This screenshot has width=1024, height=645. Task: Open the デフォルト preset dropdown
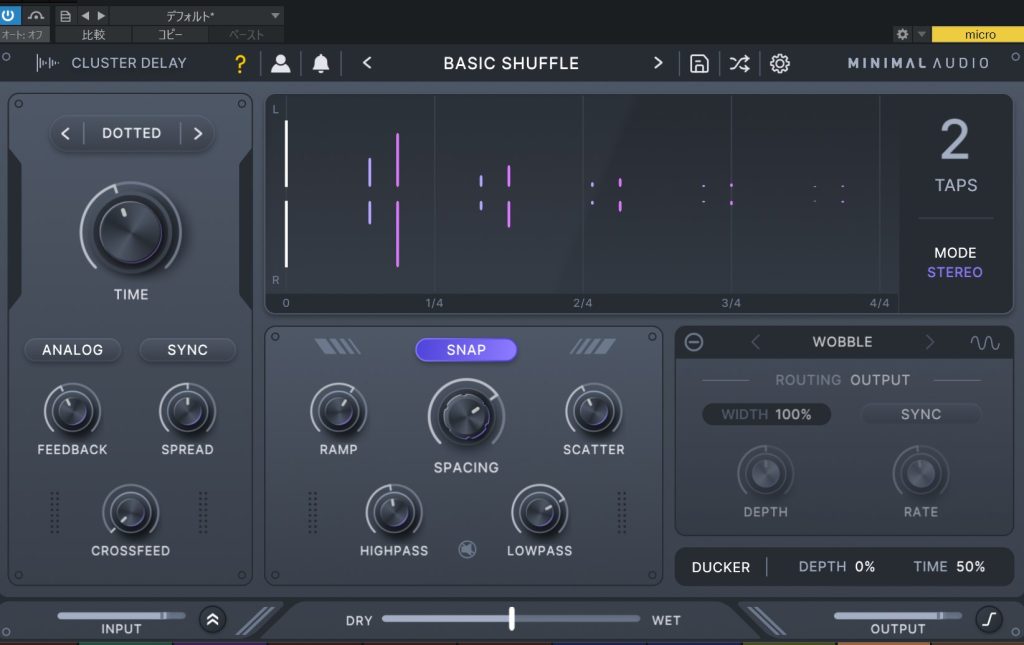tap(196, 16)
